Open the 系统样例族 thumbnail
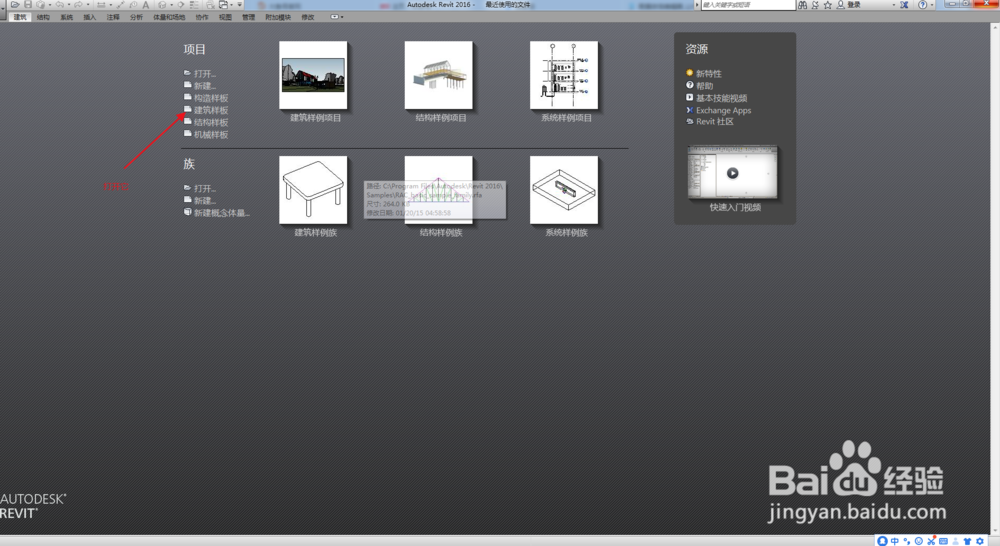Viewport: 1000px width, 546px height. point(564,190)
